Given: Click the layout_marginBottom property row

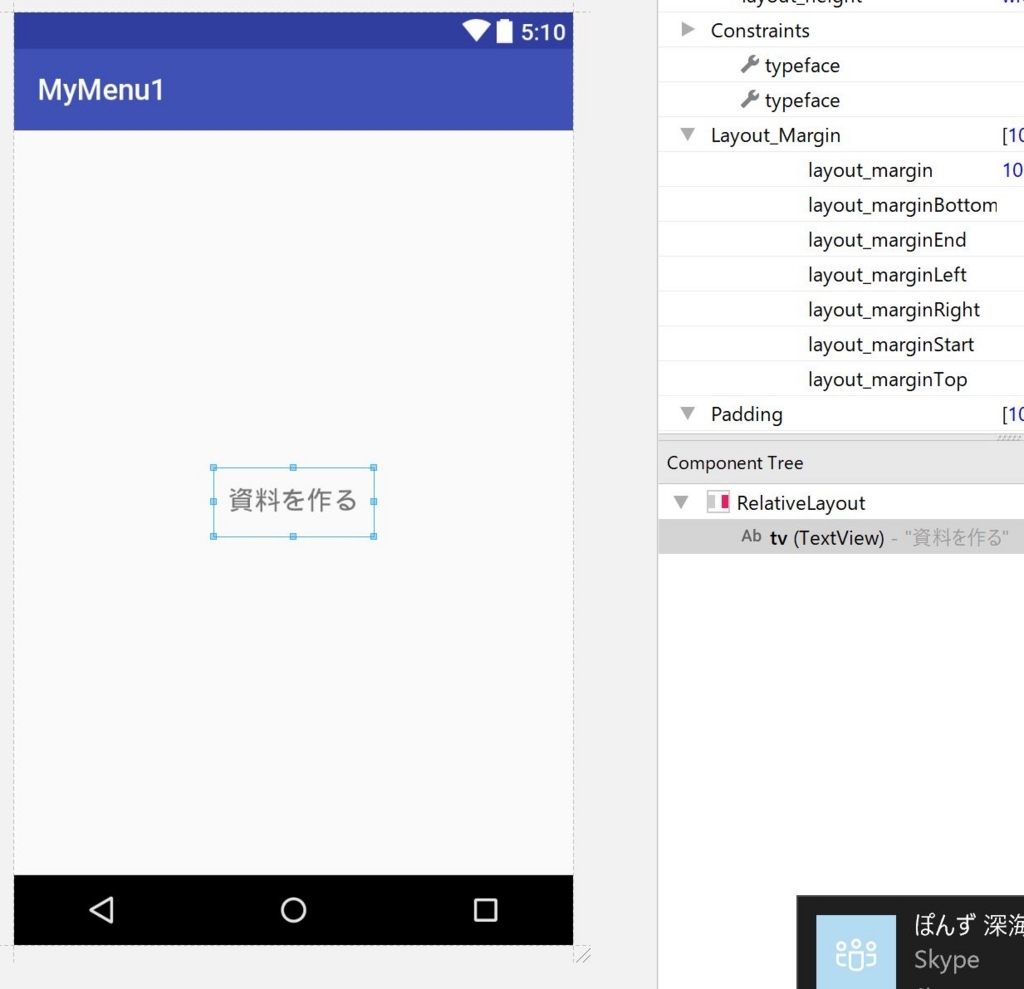Looking at the screenshot, I should [x=841, y=204].
